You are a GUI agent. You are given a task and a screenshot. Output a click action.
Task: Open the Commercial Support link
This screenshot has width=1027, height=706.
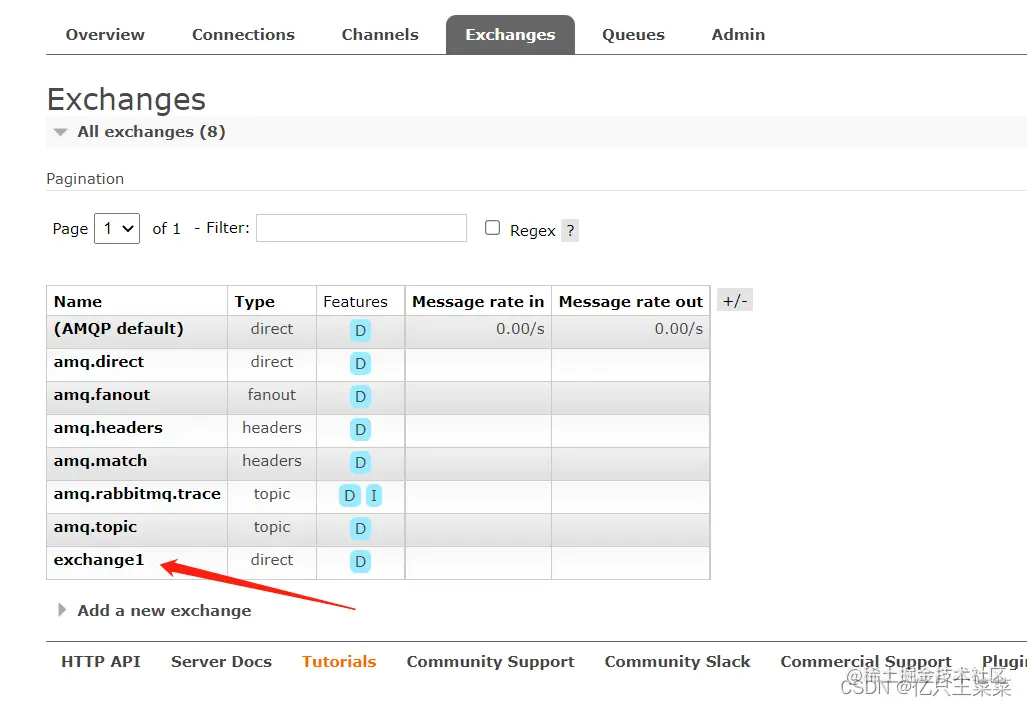[866, 661]
